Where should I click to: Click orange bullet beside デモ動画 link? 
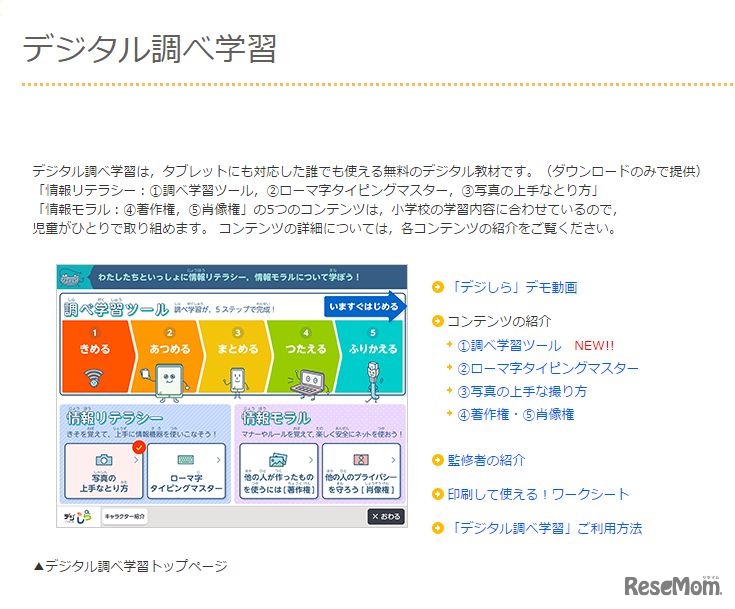437,287
